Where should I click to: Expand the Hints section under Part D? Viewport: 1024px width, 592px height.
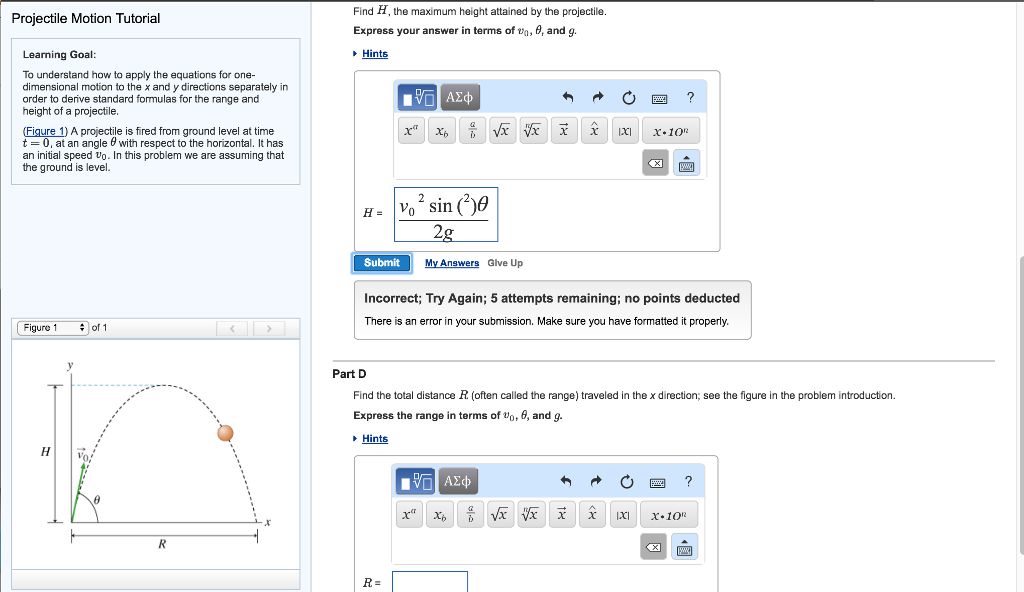(x=373, y=439)
